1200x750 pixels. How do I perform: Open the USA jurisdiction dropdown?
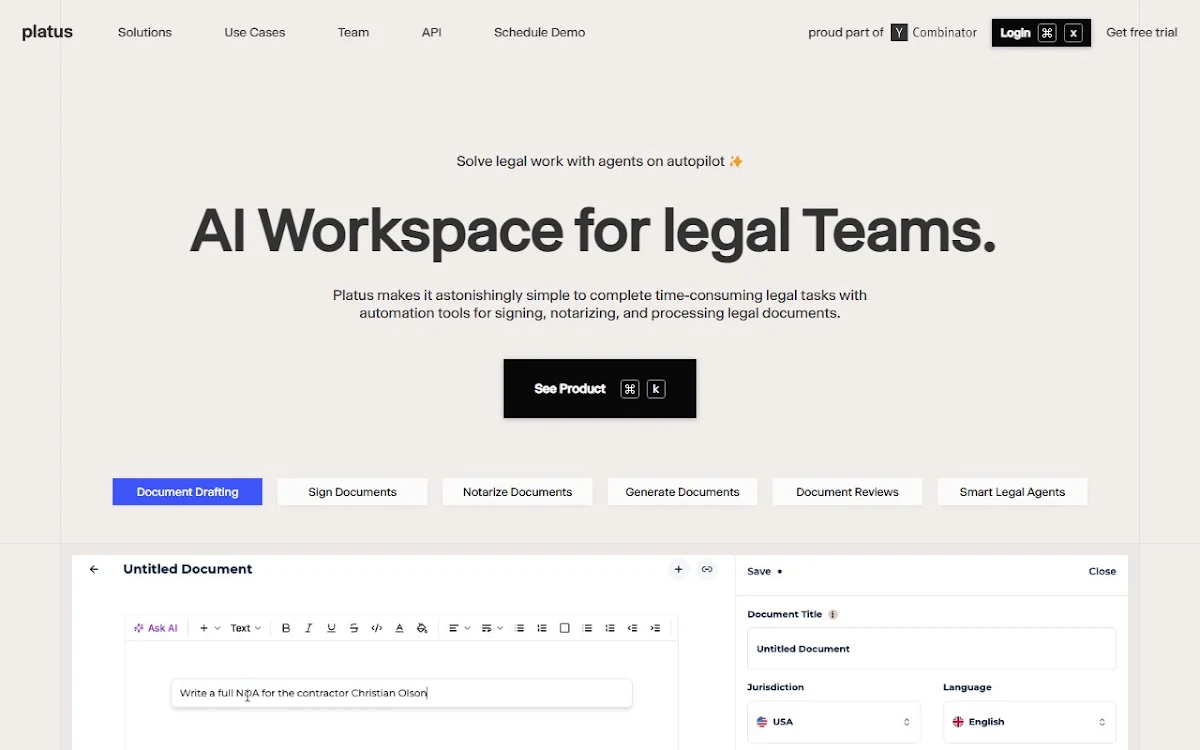click(x=834, y=722)
